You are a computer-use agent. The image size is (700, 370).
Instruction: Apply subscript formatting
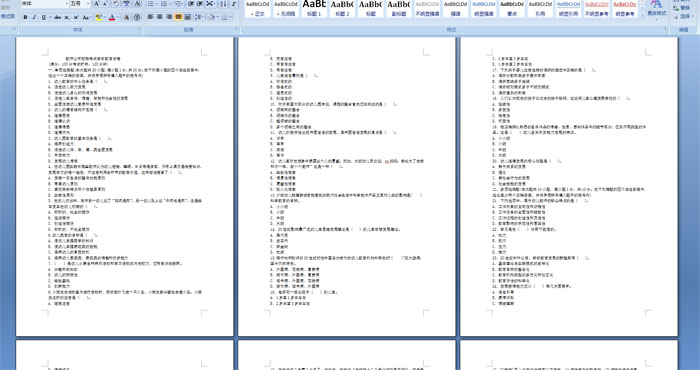click(67, 17)
